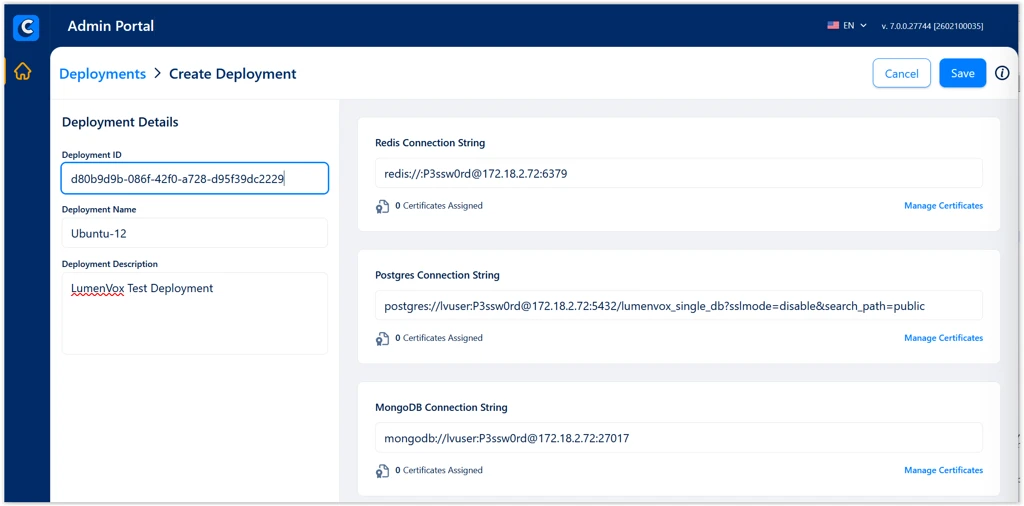Click the certificate icon under Redis Connection String
The width and height of the screenshot is (1024, 506).
click(x=382, y=206)
